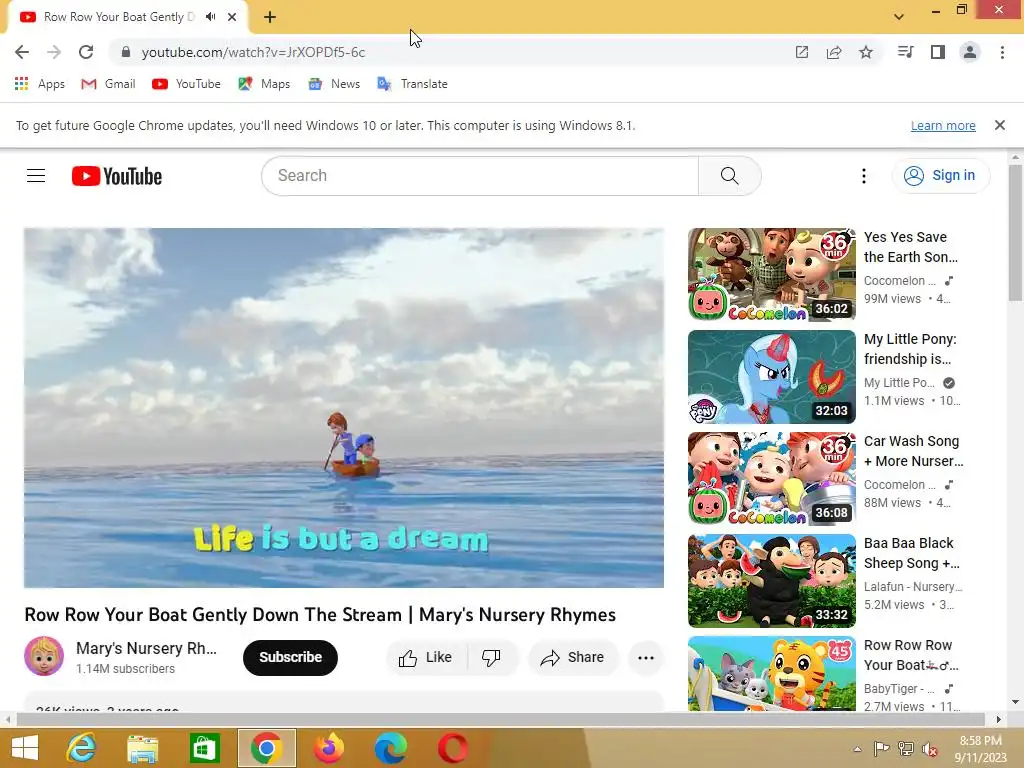Open the tab search chevron
This screenshot has width=1024, height=768.
point(899,17)
